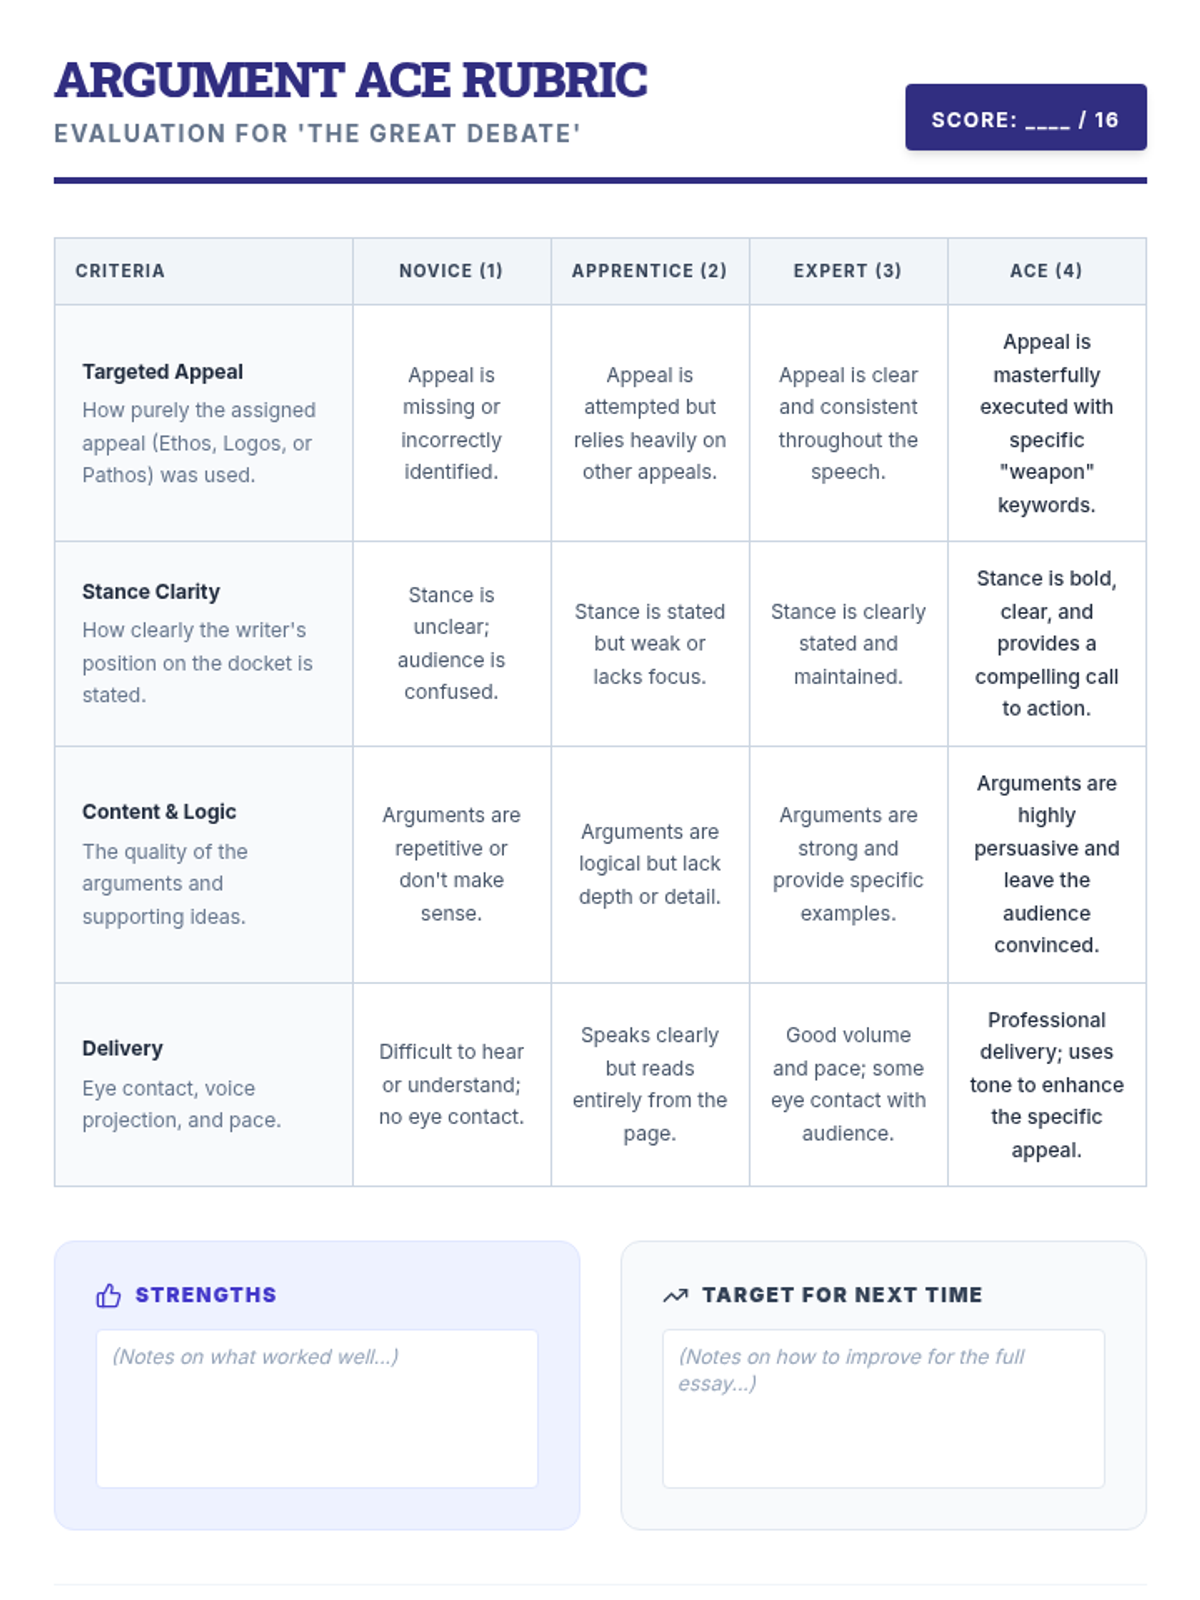1200x1600 pixels.
Task: Select Novice cell for Delivery row
Action: click(x=451, y=1084)
